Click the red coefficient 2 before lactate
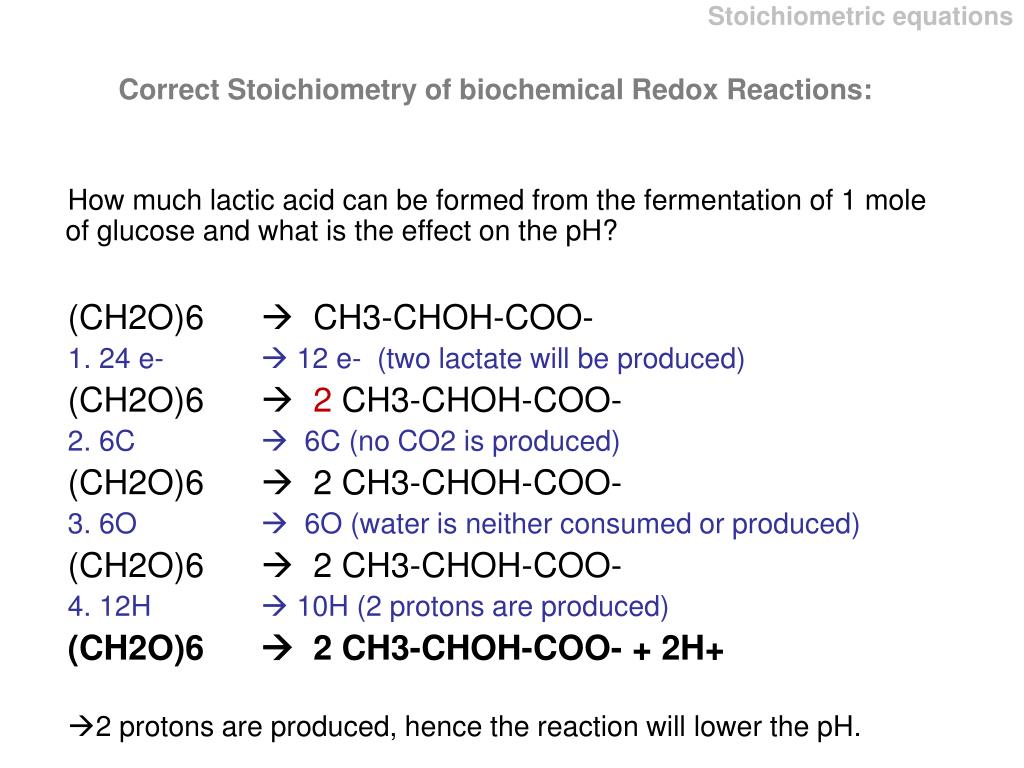 coord(322,400)
